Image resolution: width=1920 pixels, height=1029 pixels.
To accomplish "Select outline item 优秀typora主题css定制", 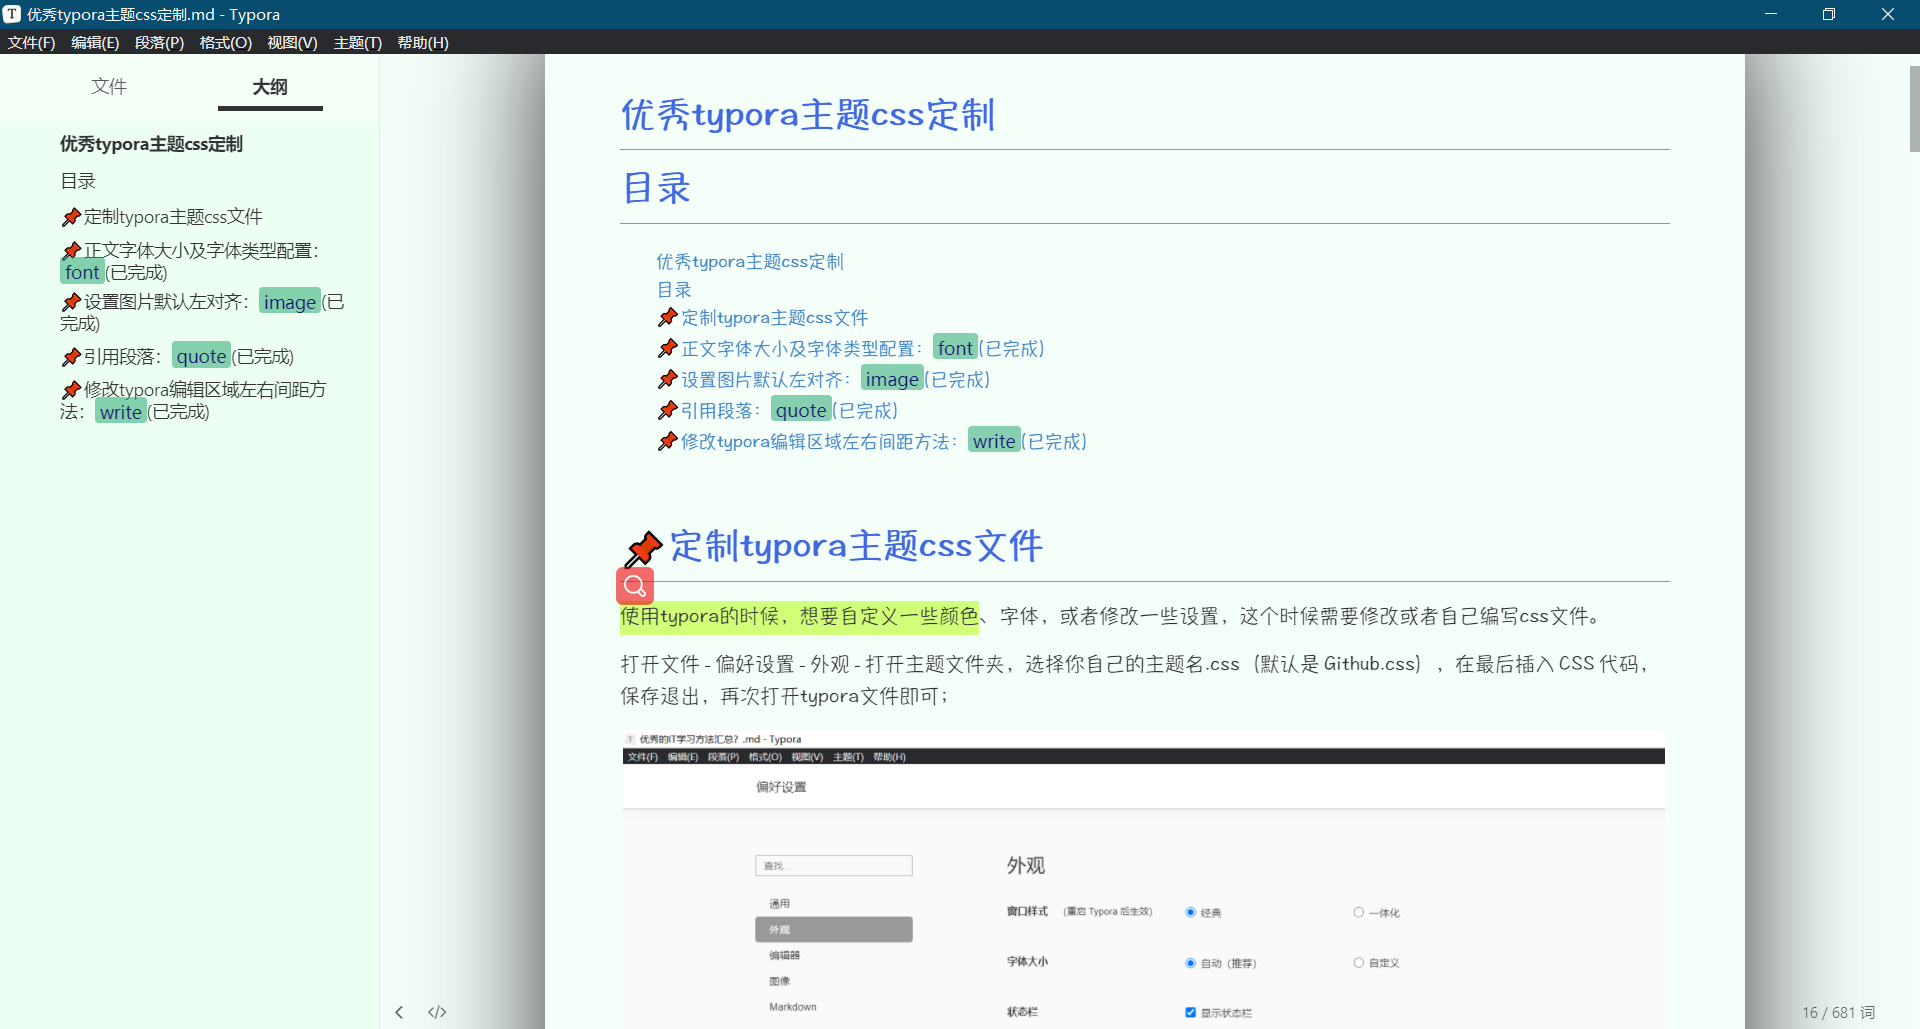I will [x=151, y=144].
